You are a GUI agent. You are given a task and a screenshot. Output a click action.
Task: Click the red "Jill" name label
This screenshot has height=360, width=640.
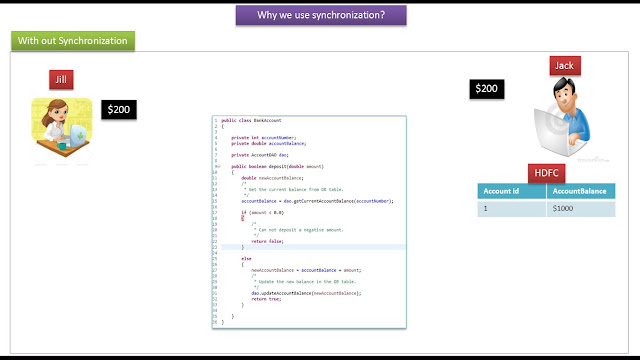[61, 80]
